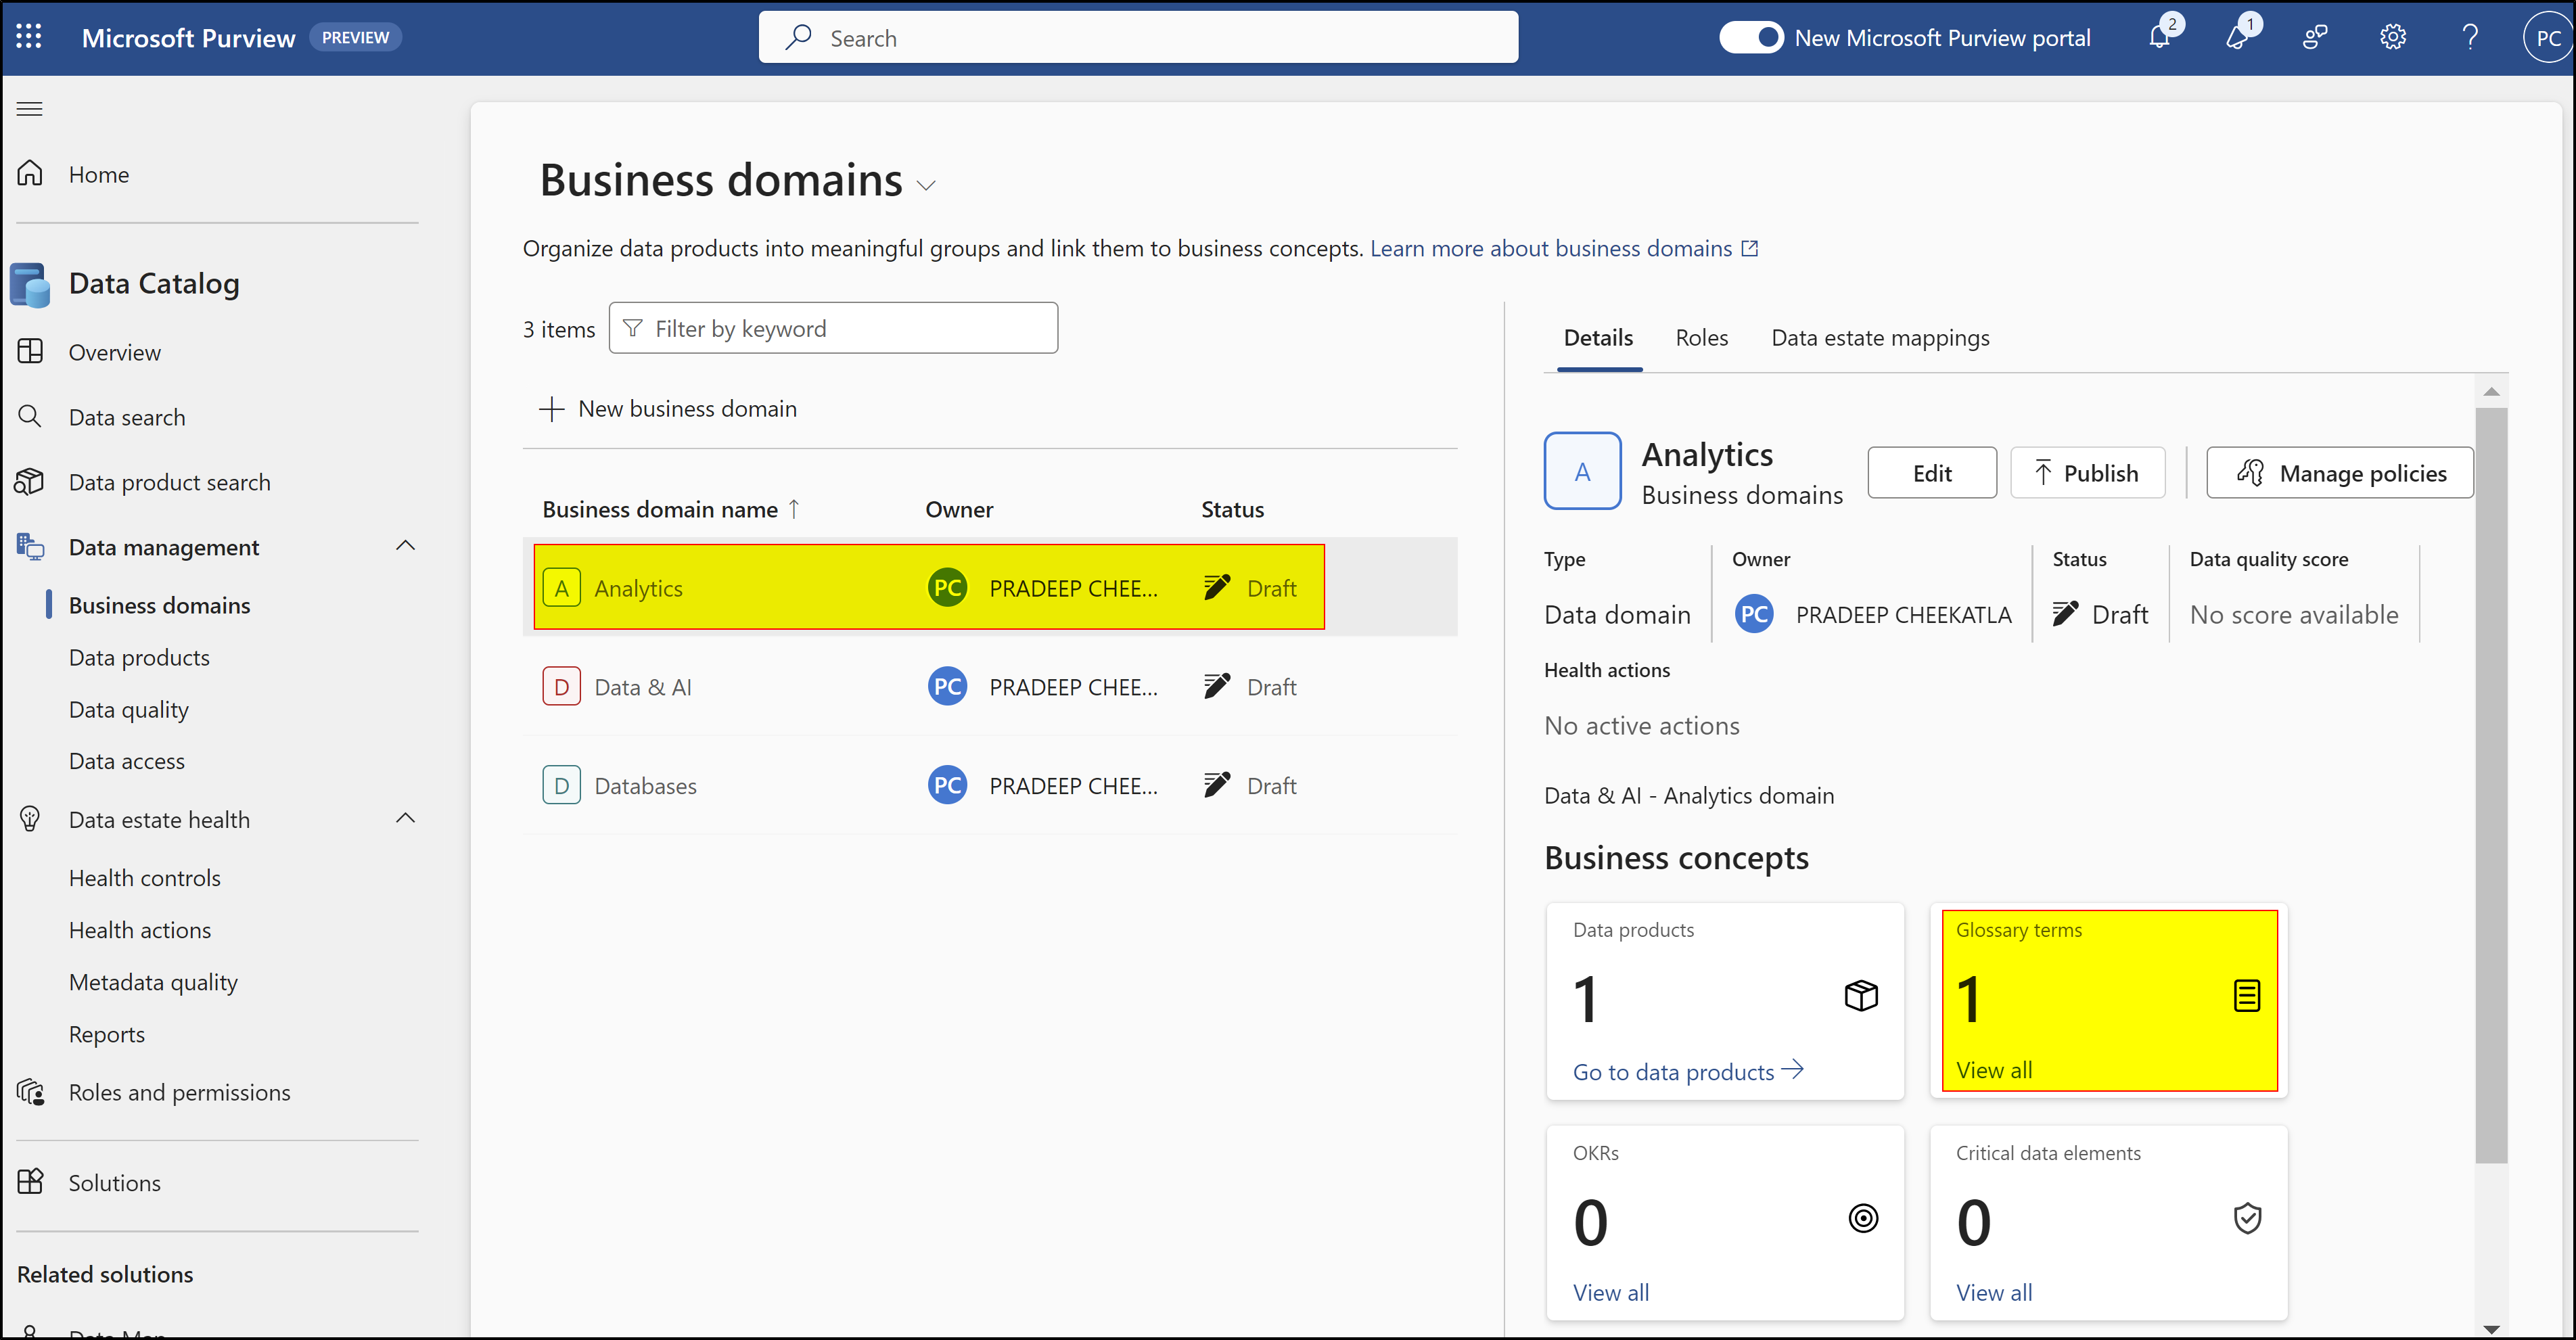Open the What's new megaphone icon
Image resolution: width=2576 pixels, height=1340 pixels.
point(2237,37)
